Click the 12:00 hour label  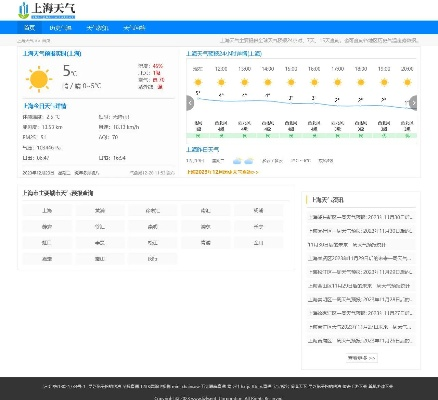(221, 69)
